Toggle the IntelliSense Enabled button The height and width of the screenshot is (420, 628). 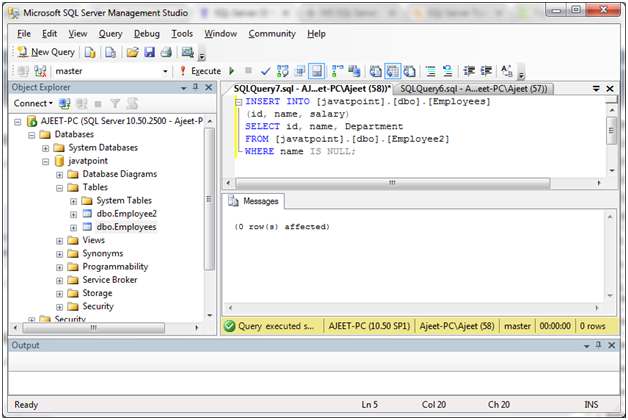316,71
